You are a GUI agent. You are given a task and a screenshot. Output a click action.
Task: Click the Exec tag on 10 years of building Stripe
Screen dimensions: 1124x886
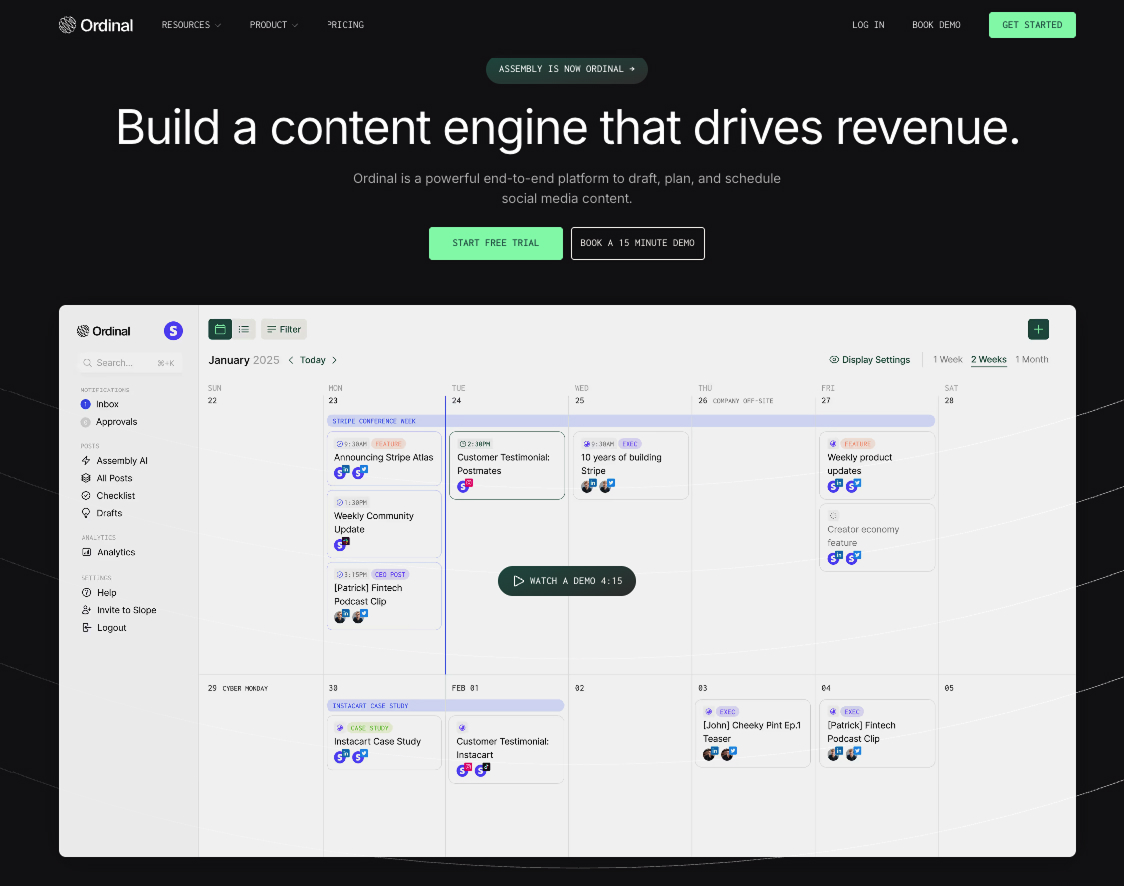point(630,444)
